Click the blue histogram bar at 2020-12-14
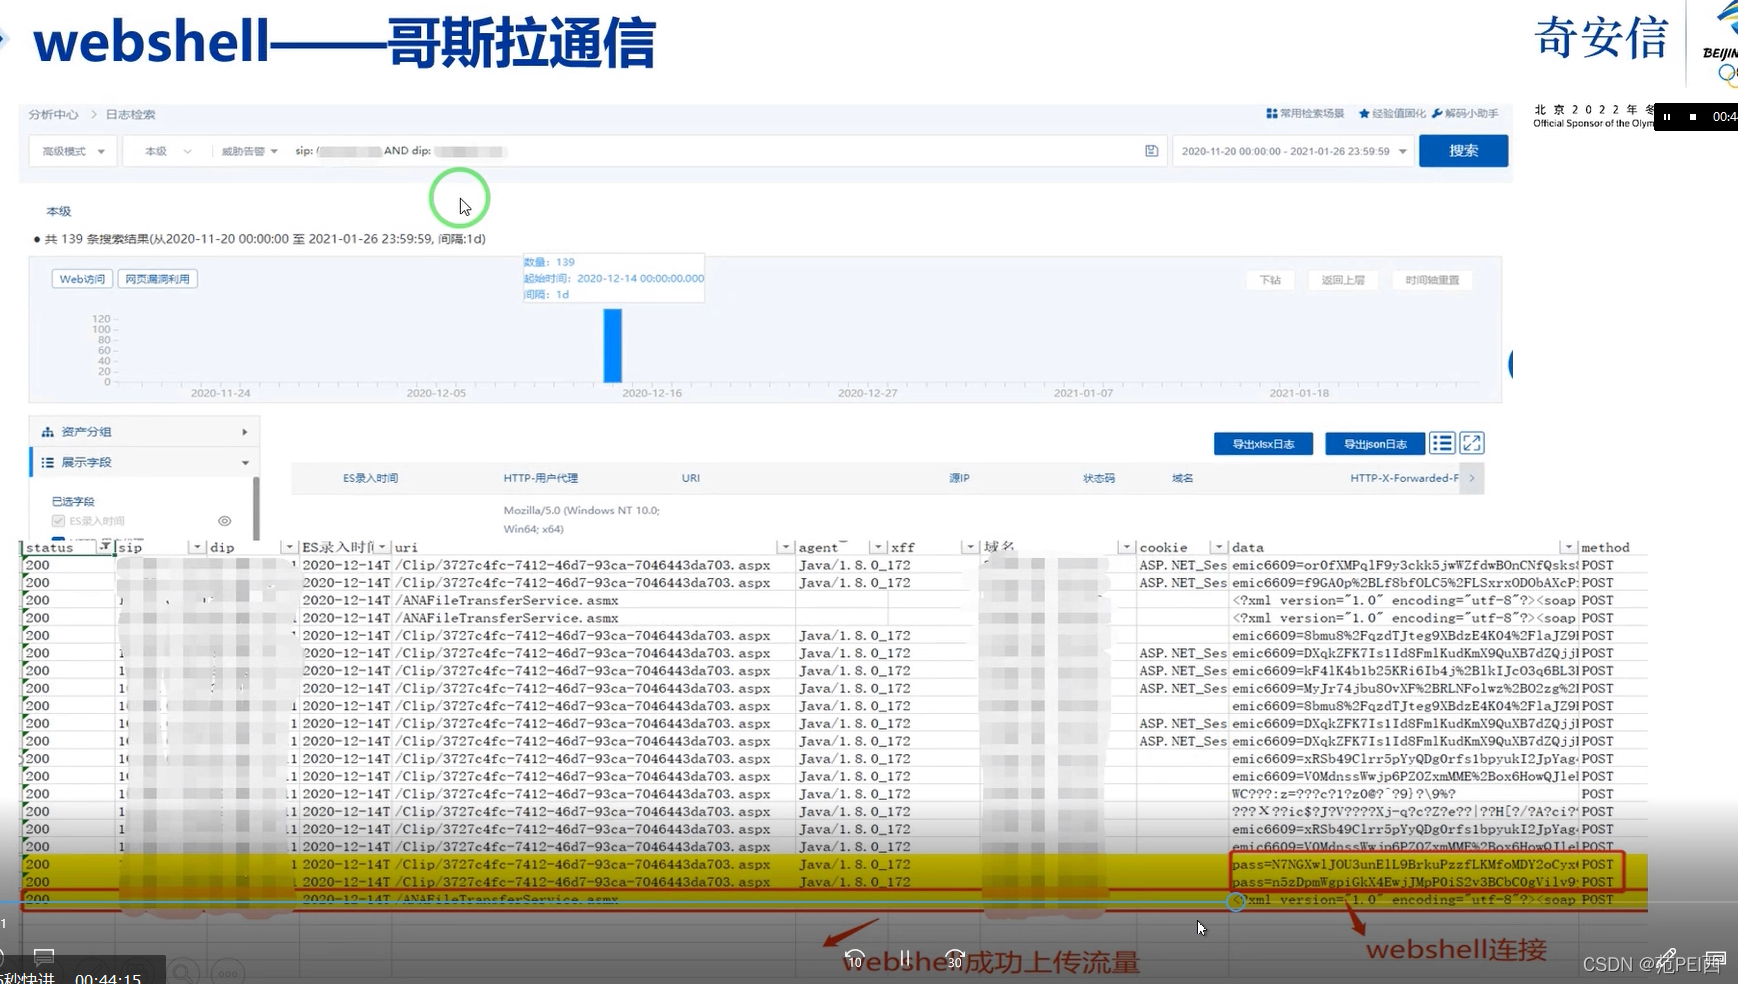Screen dimensions: 1738x984 pyautogui.click(x=612, y=345)
